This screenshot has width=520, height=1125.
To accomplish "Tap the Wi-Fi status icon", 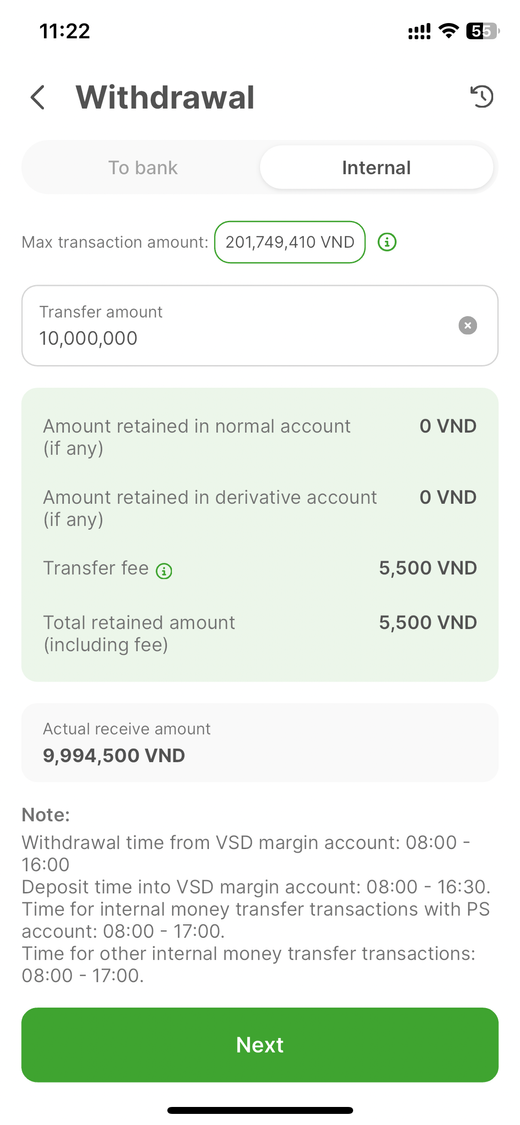I will [x=449, y=31].
